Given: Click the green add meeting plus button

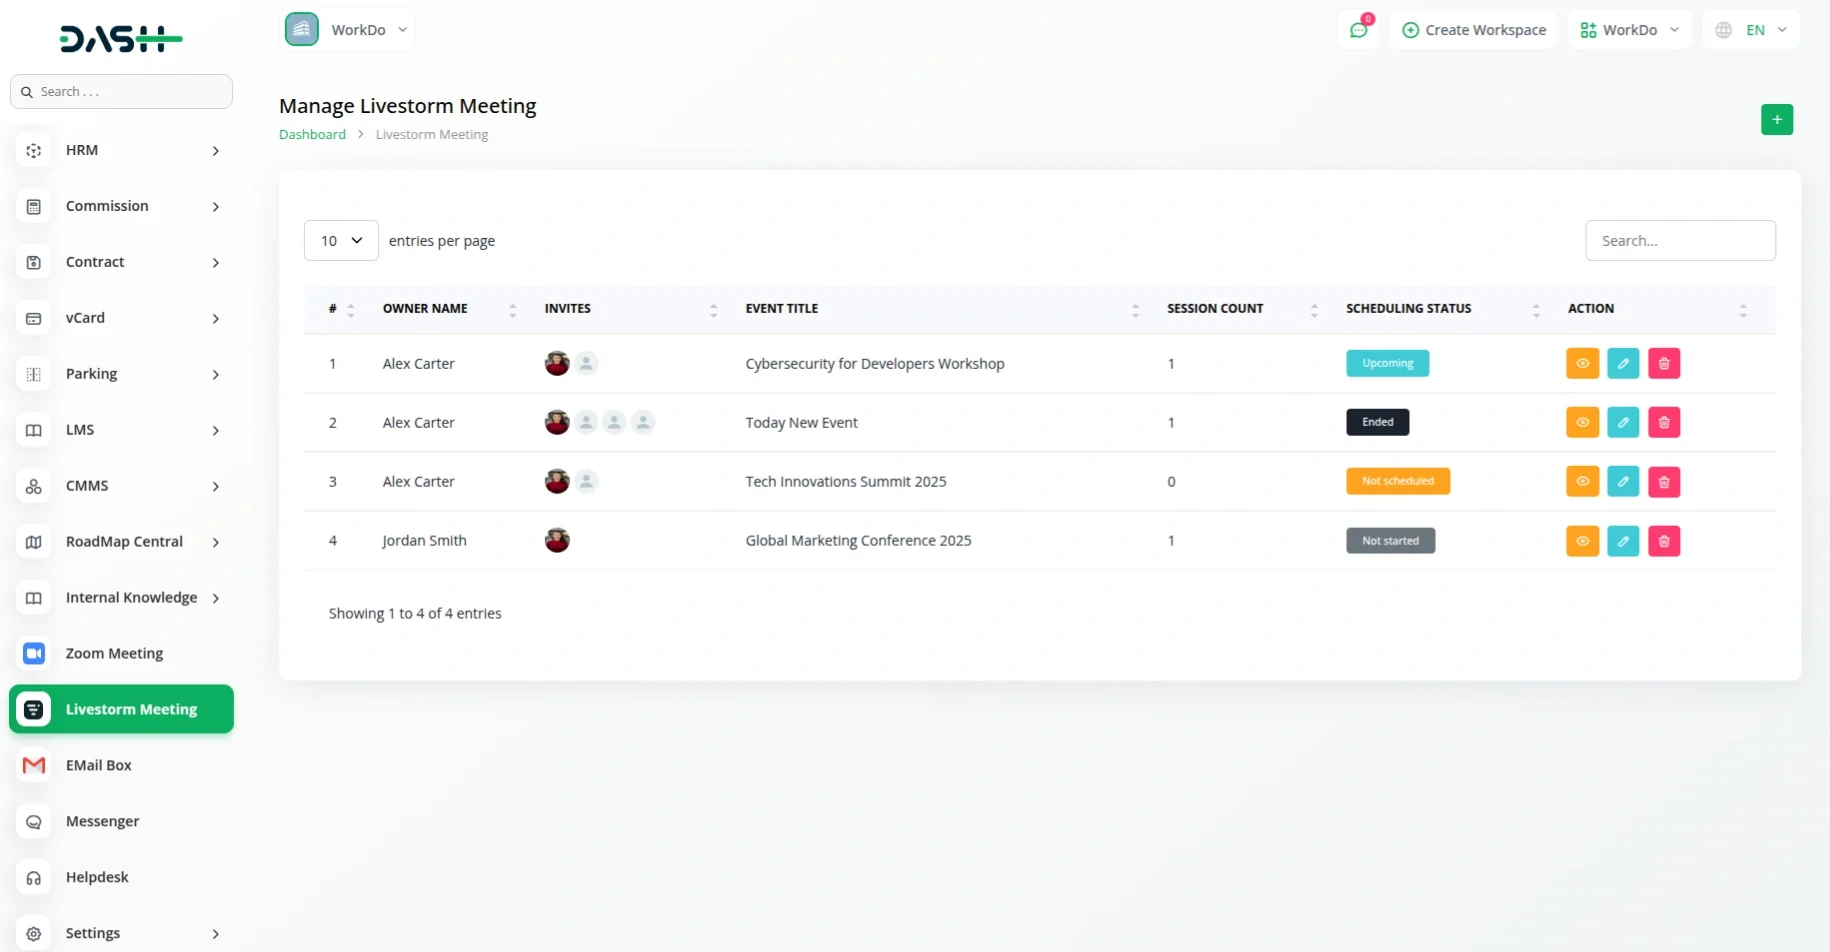Looking at the screenshot, I should pyautogui.click(x=1776, y=120).
